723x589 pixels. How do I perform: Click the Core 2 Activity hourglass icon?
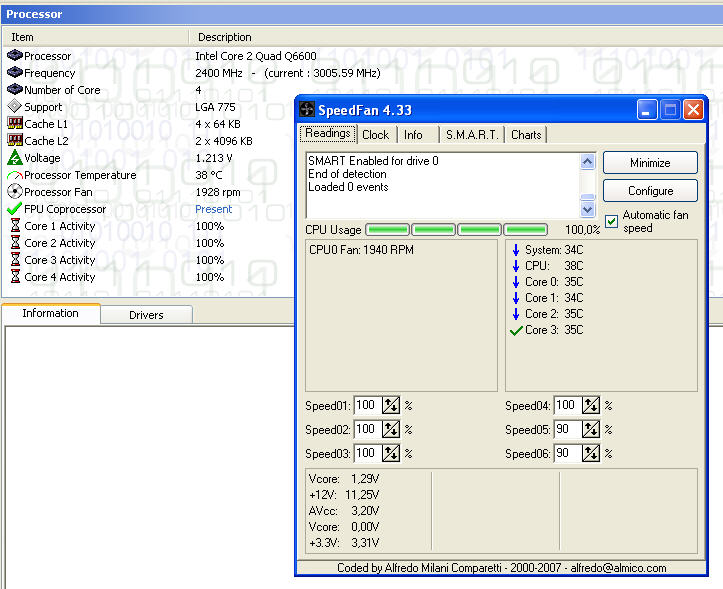(x=15, y=243)
